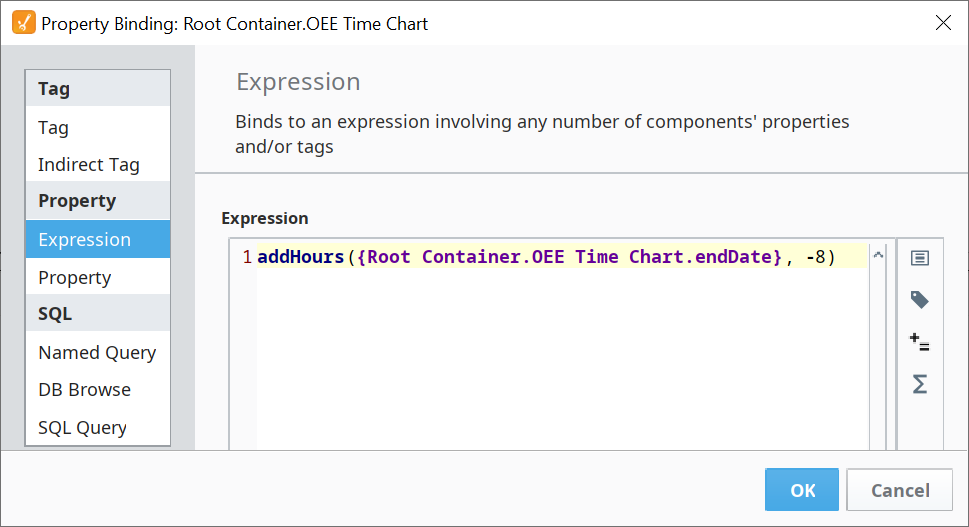The image size is (969, 527).
Task: Open the functions sigma icon
Action: pos(919,384)
